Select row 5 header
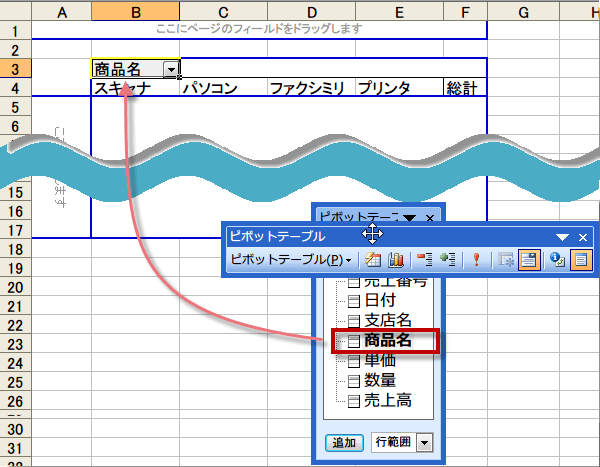The height and width of the screenshot is (467, 600). pyautogui.click(x=15, y=107)
